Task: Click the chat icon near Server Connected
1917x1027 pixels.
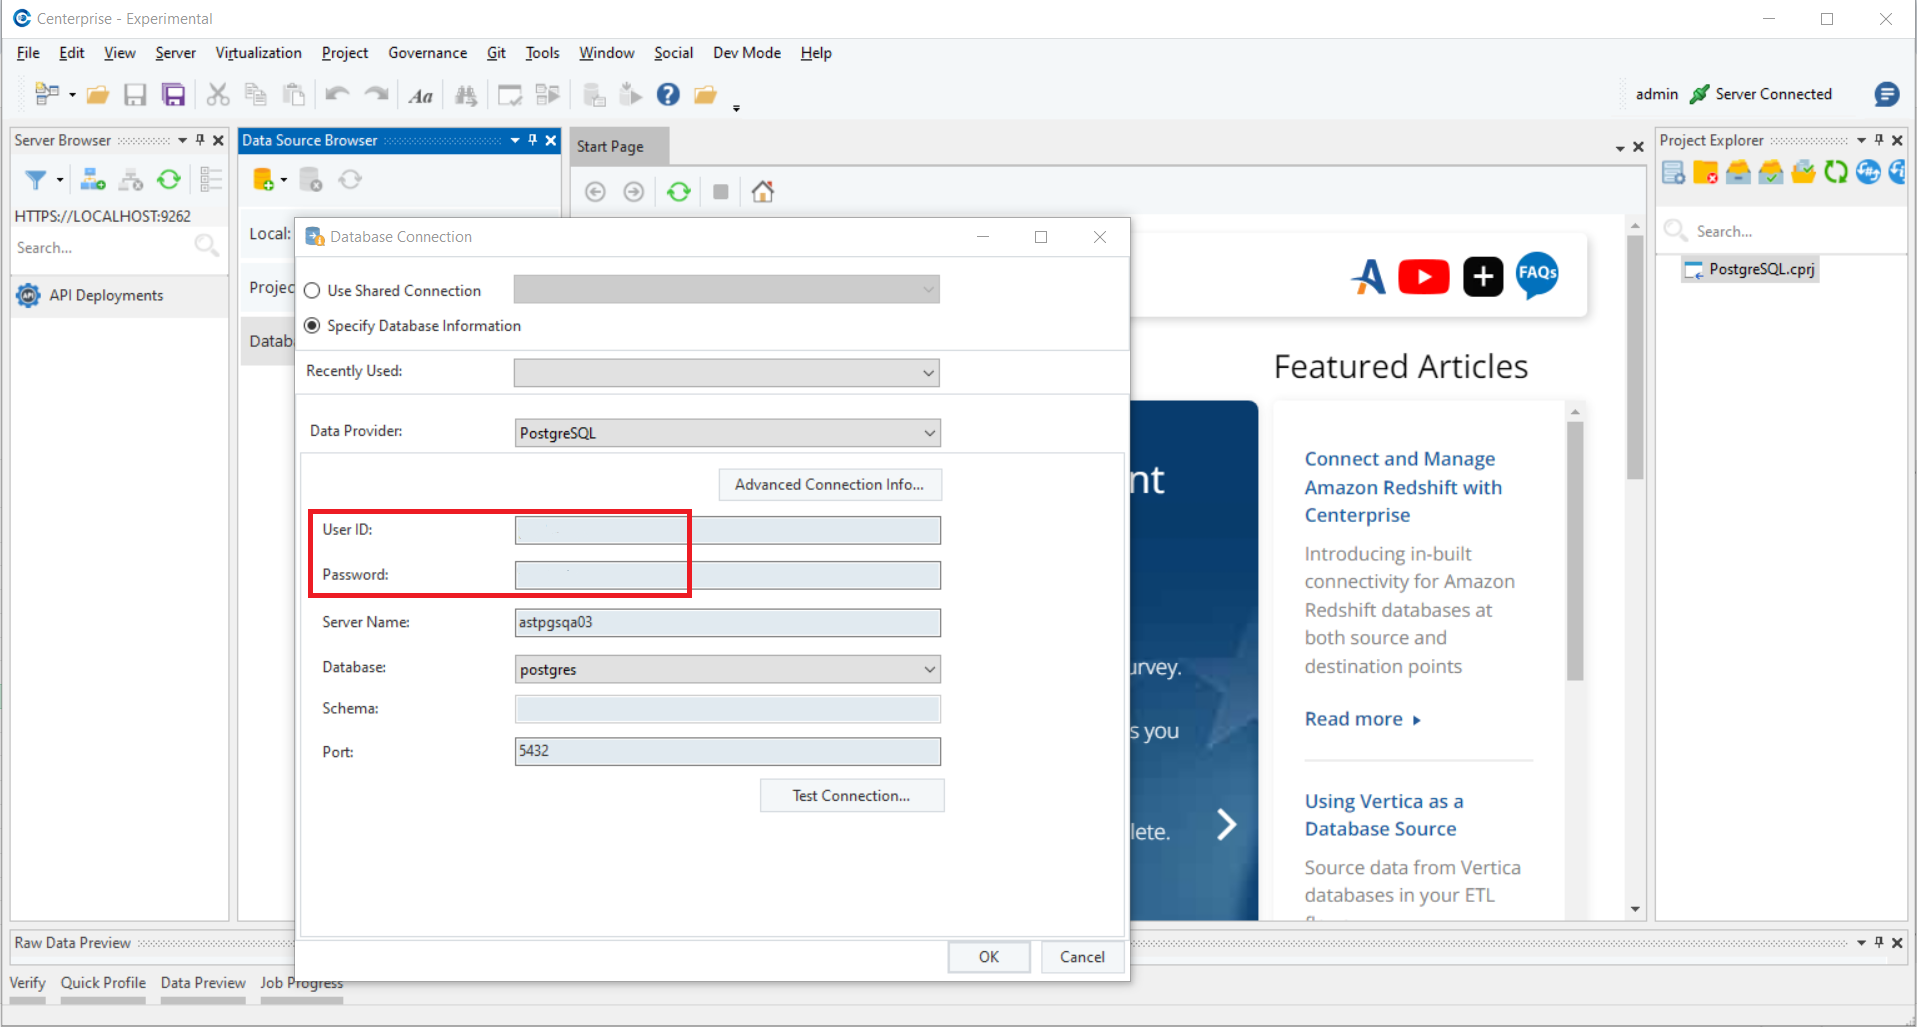Action: click(1886, 94)
